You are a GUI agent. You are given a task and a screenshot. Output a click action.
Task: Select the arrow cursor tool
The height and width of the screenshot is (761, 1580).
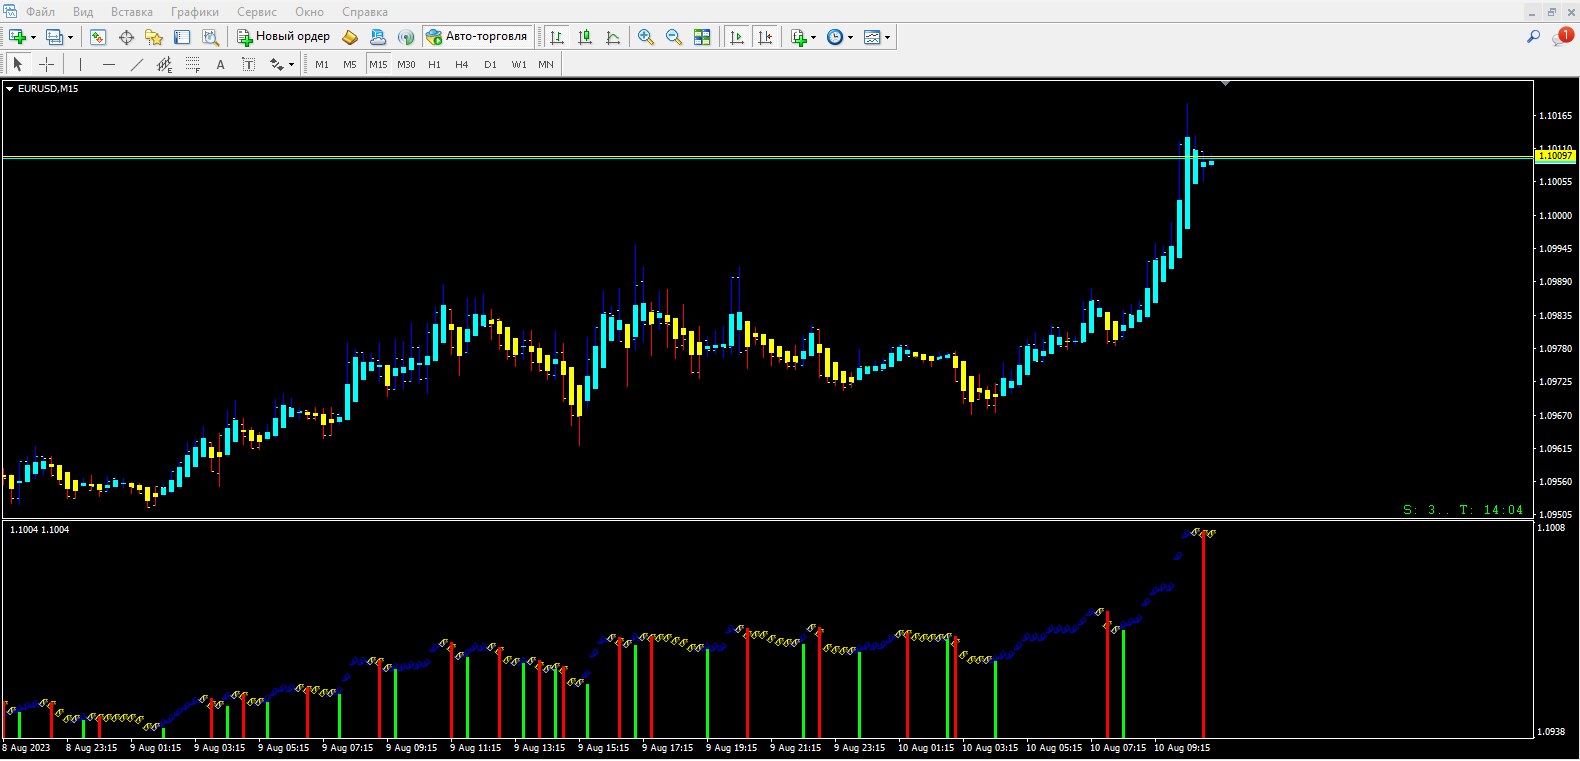coord(18,64)
